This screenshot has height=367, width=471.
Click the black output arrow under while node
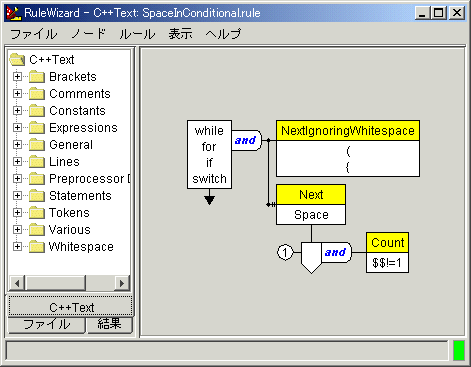pyautogui.click(x=209, y=200)
